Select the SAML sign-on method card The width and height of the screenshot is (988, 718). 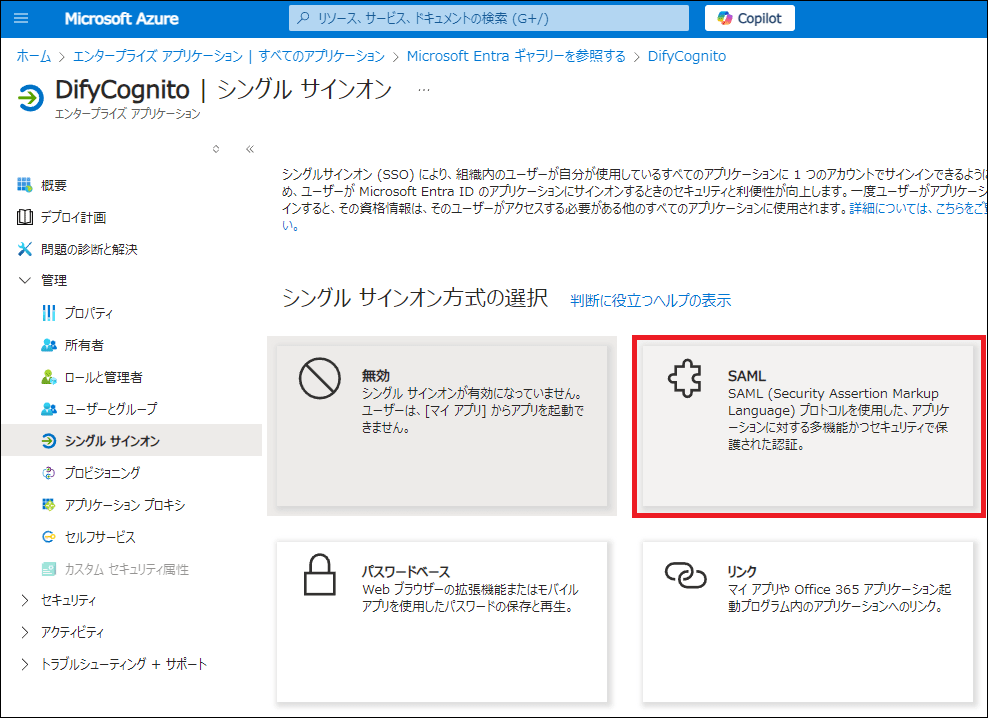808,426
